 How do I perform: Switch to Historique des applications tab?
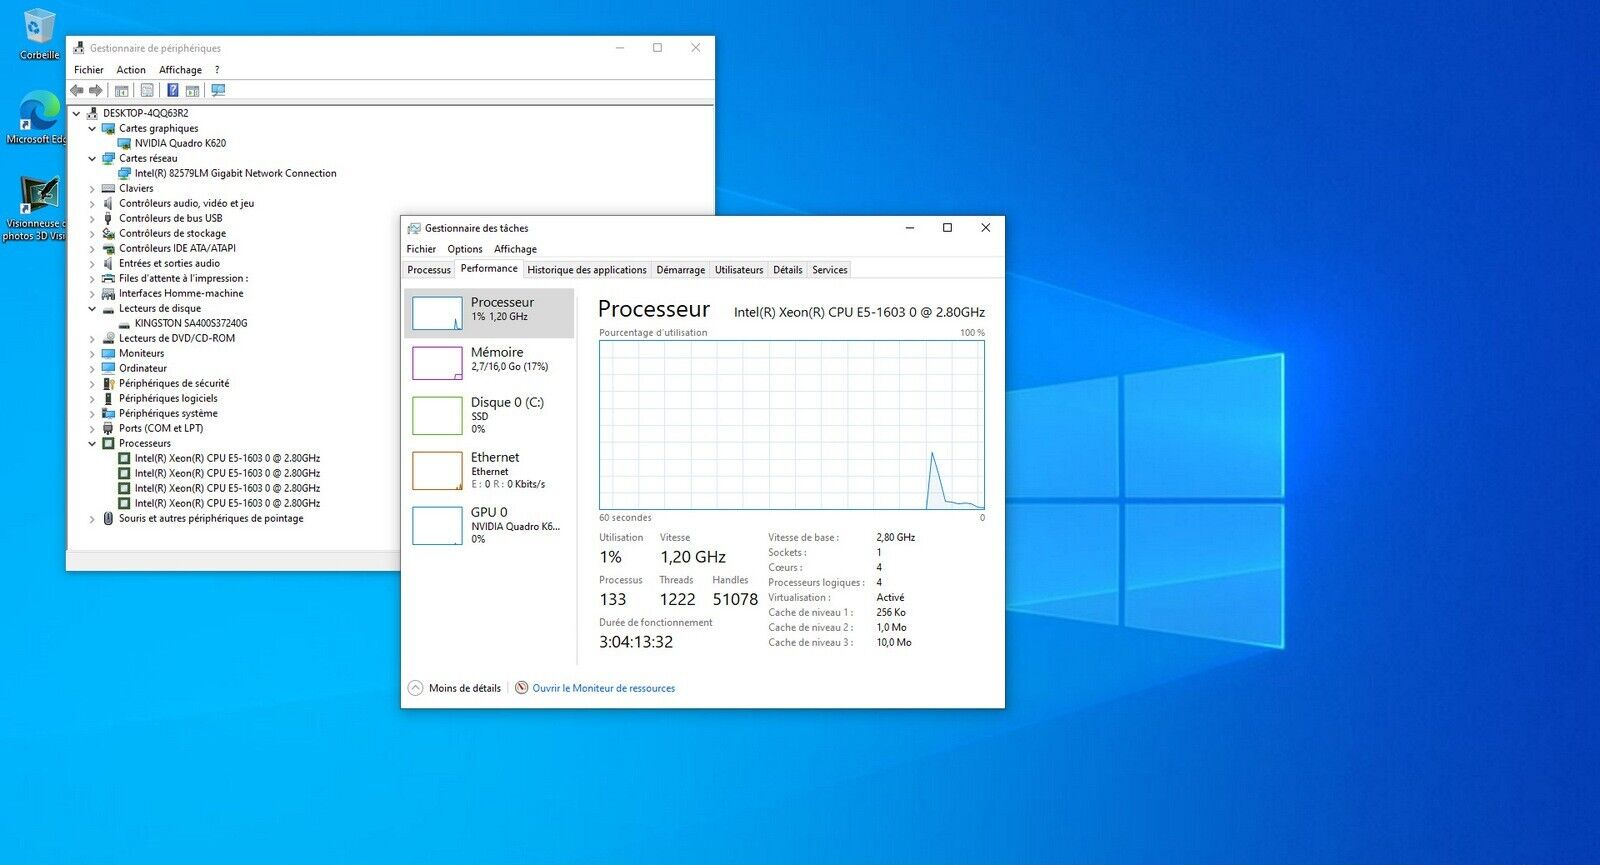(587, 270)
